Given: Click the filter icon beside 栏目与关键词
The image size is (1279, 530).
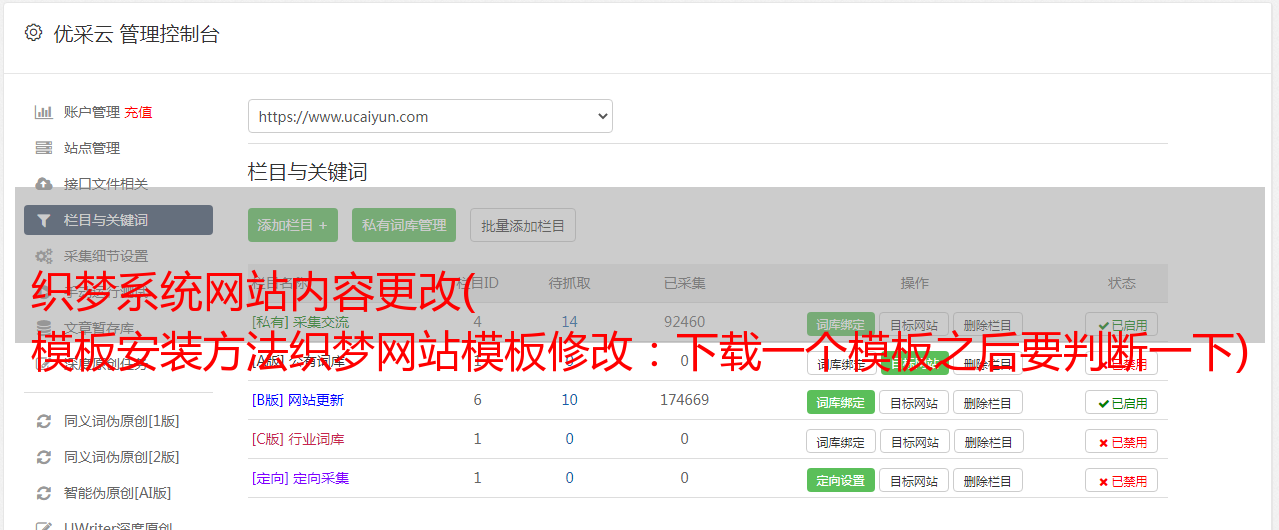Looking at the screenshot, I should tap(43, 220).
